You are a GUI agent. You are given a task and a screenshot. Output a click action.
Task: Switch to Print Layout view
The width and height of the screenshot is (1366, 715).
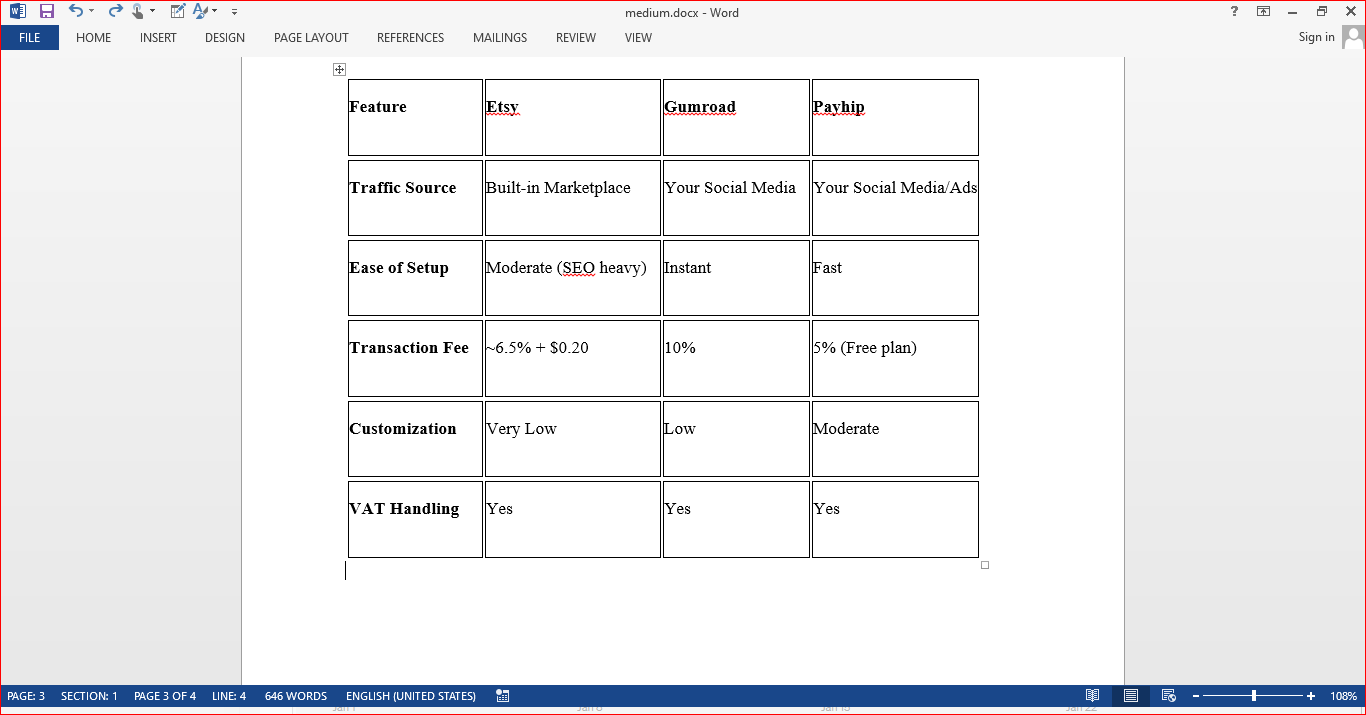[x=1131, y=696]
